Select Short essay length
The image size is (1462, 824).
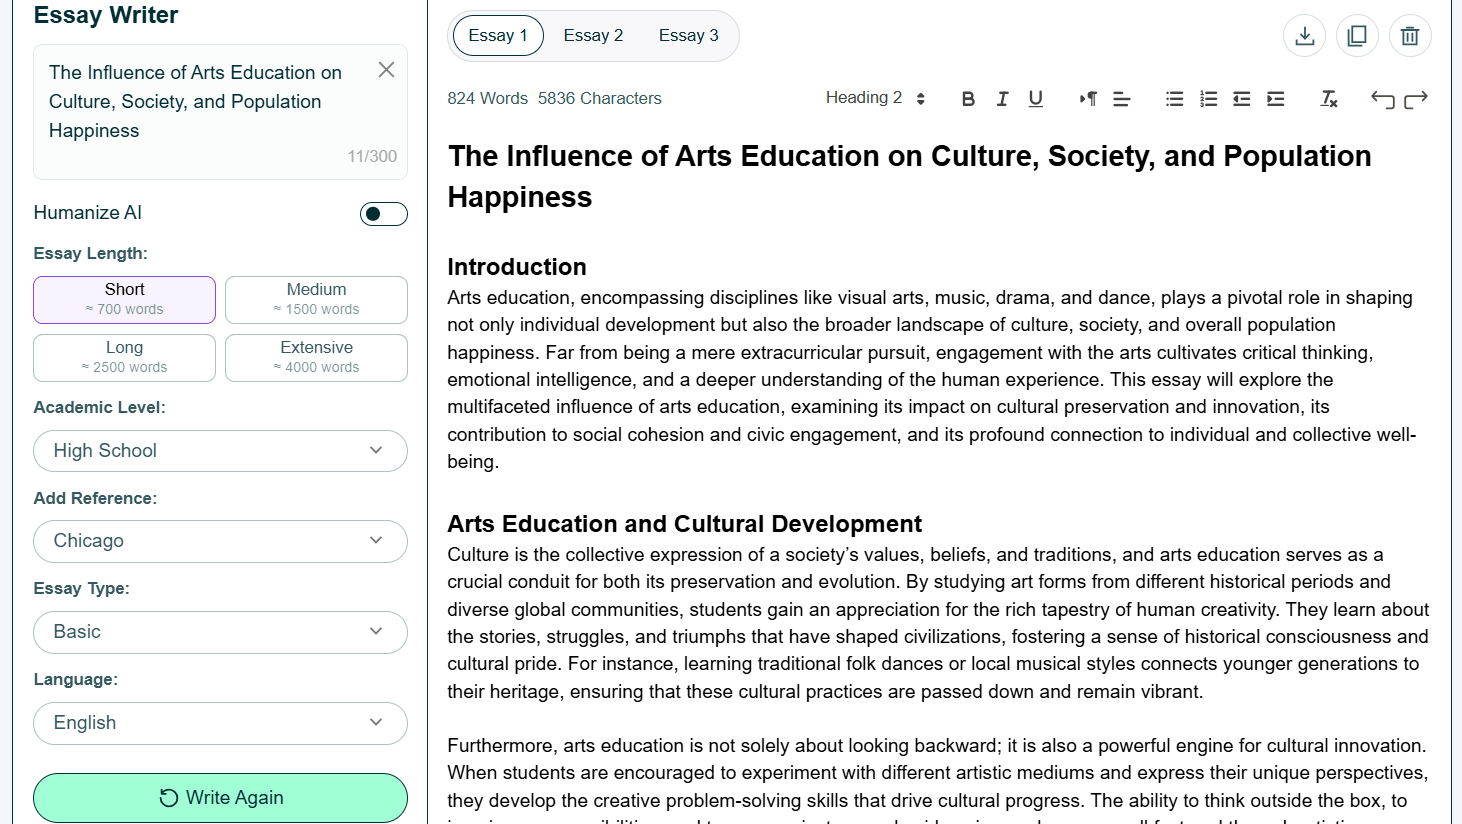[x=124, y=300]
